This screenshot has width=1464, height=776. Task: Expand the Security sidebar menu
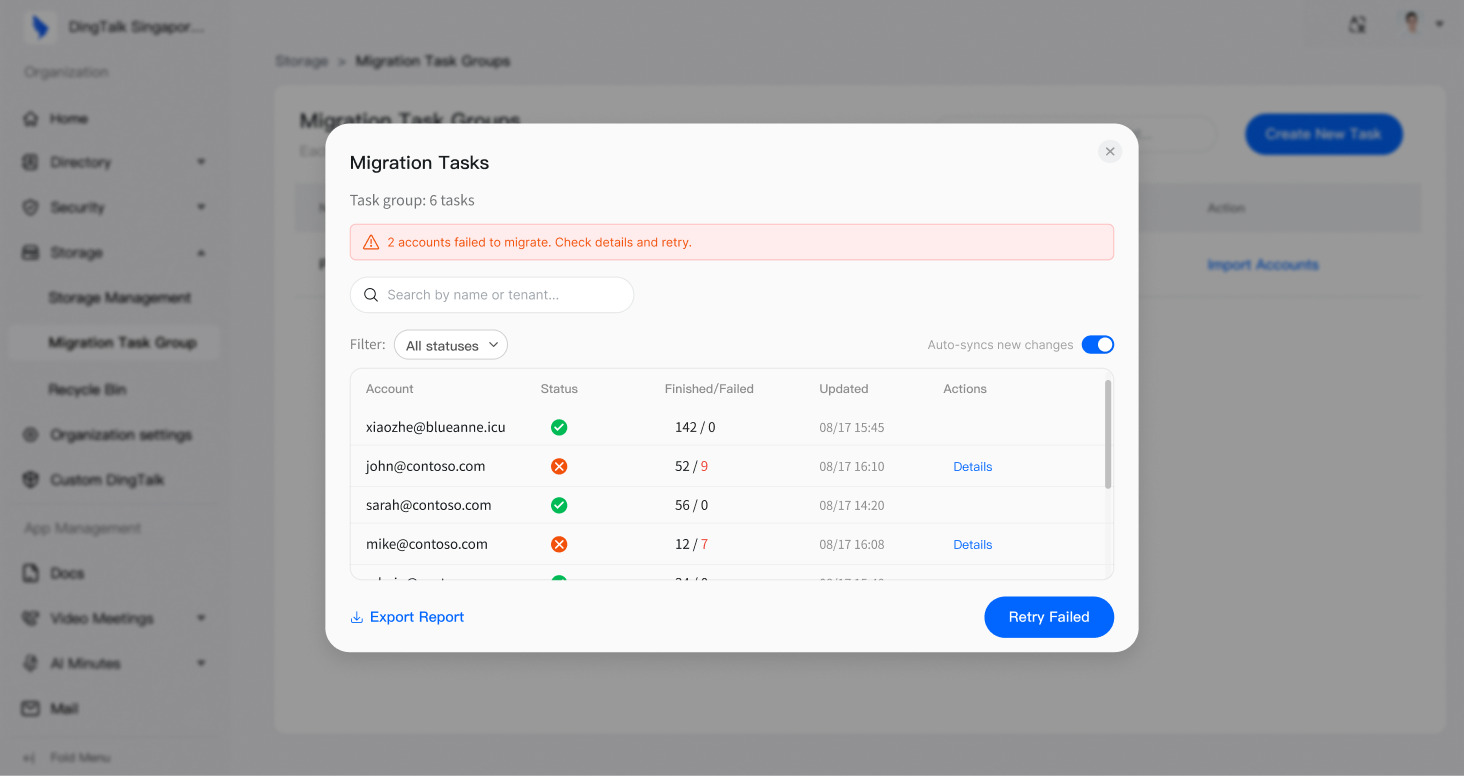pyautogui.click(x=114, y=207)
